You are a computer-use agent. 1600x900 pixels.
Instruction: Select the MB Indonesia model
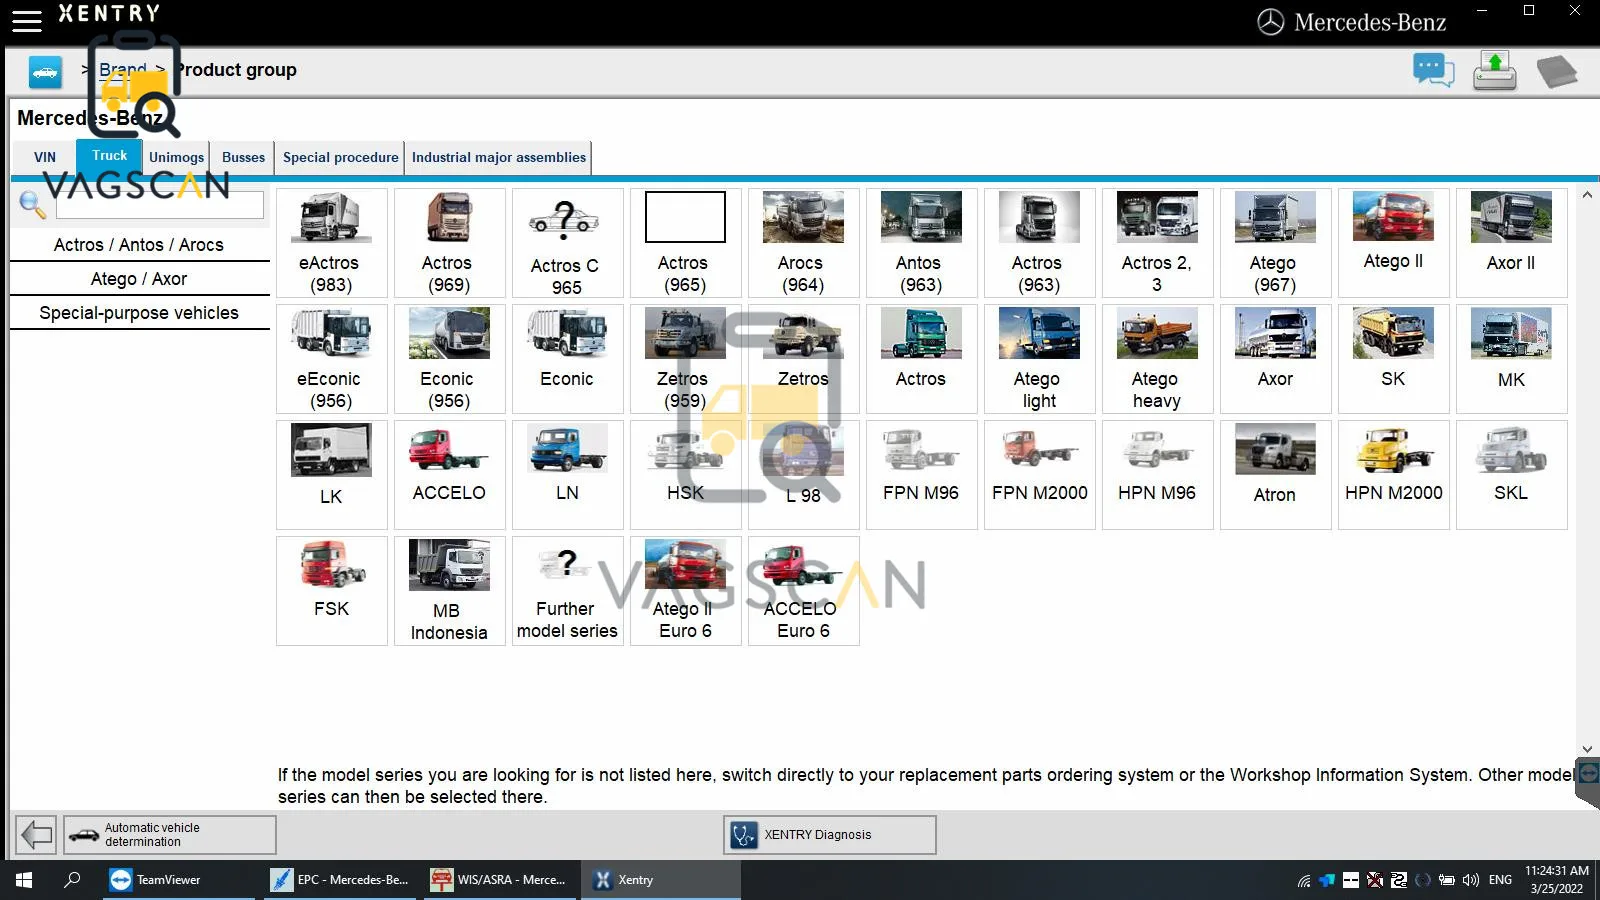pos(449,591)
